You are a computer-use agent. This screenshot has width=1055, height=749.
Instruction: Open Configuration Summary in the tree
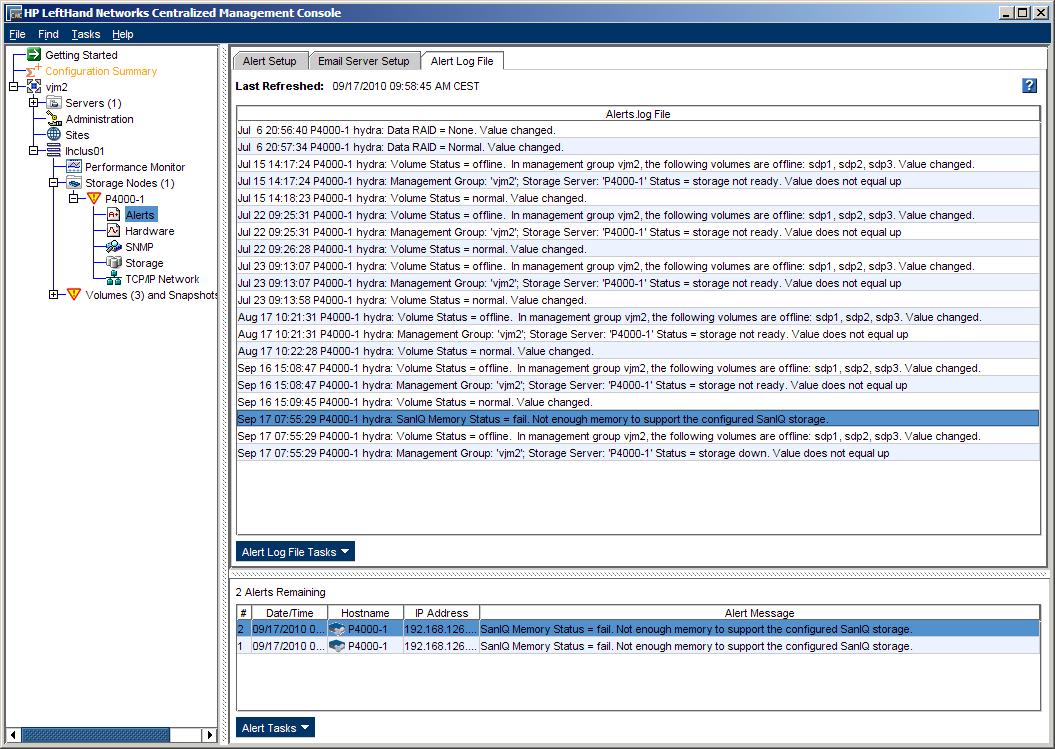(101, 71)
